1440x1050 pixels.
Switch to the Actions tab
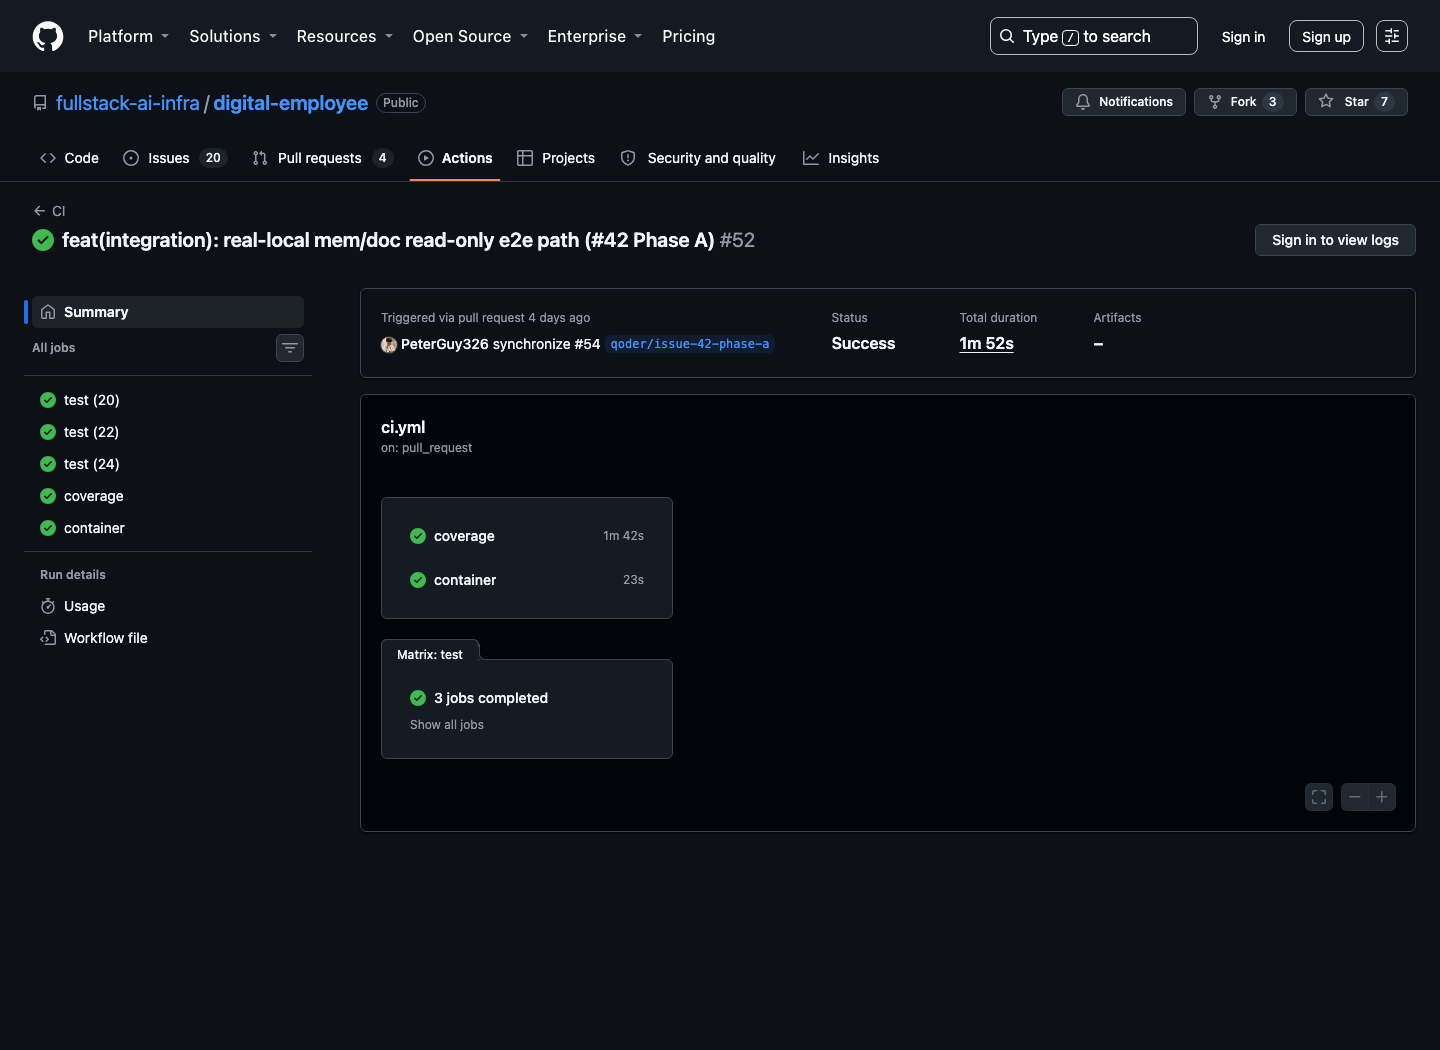tap(455, 158)
